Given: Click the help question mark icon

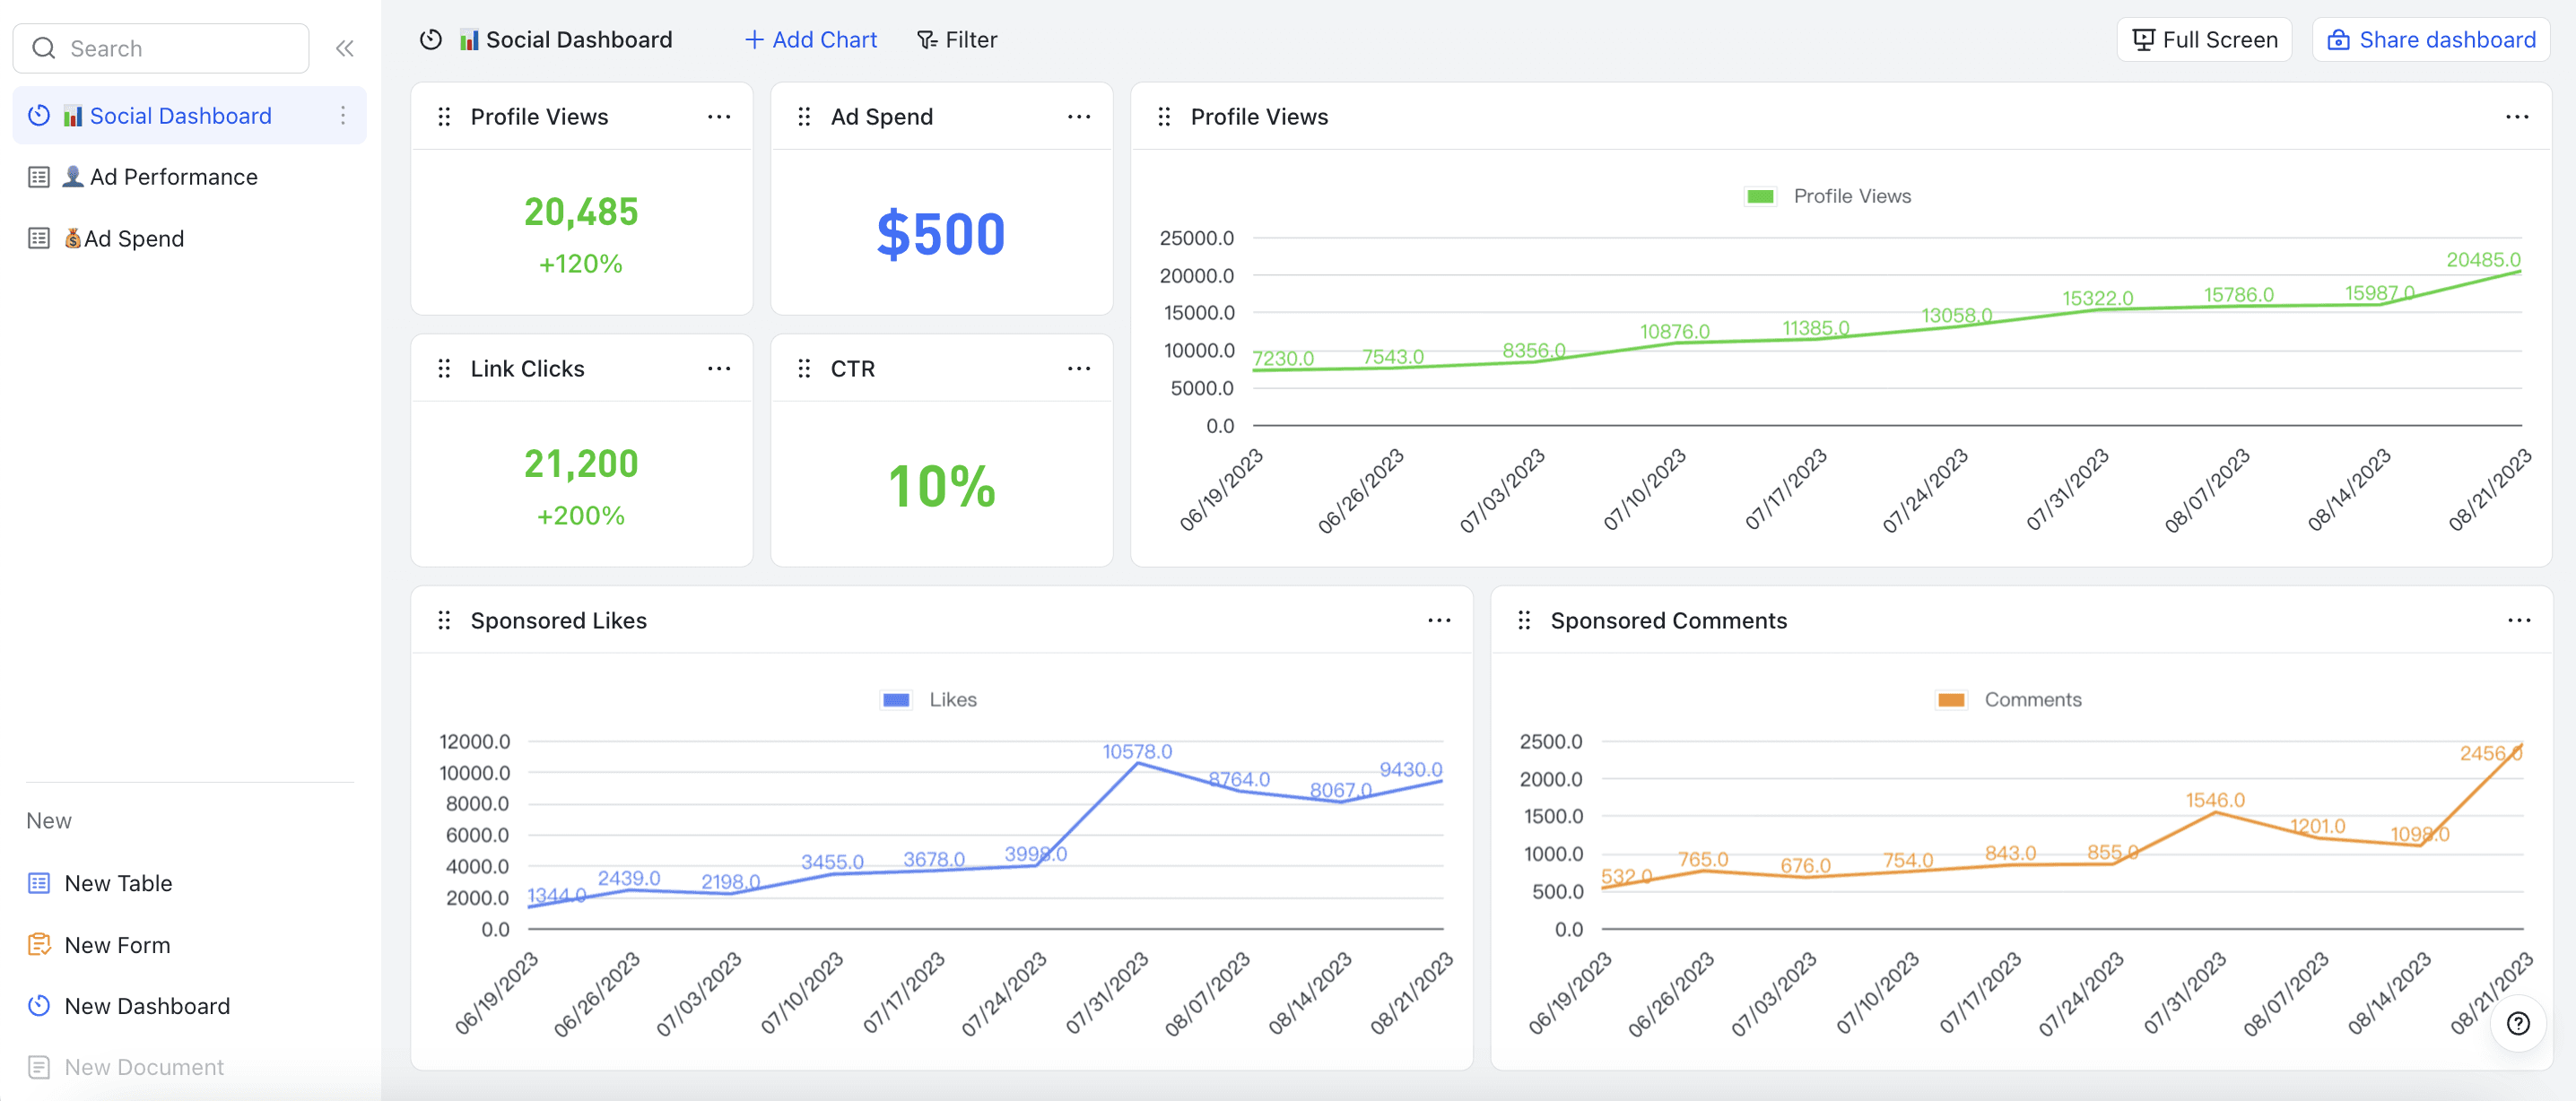Looking at the screenshot, I should click(2518, 1023).
